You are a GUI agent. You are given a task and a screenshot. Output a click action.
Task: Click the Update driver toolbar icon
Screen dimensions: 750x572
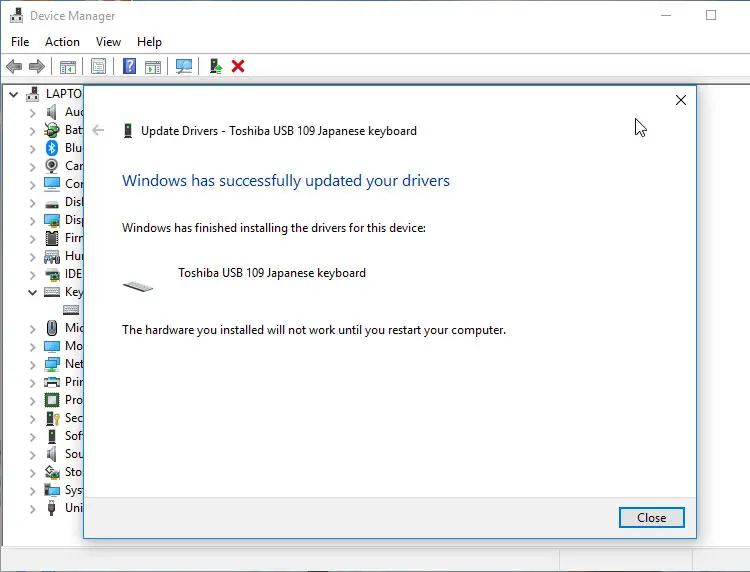click(216, 66)
